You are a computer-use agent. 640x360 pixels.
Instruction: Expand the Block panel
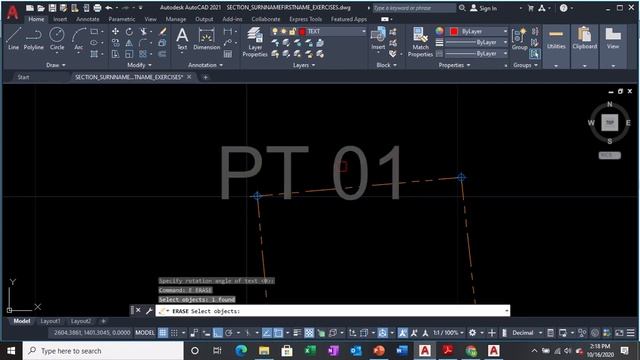(386, 65)
